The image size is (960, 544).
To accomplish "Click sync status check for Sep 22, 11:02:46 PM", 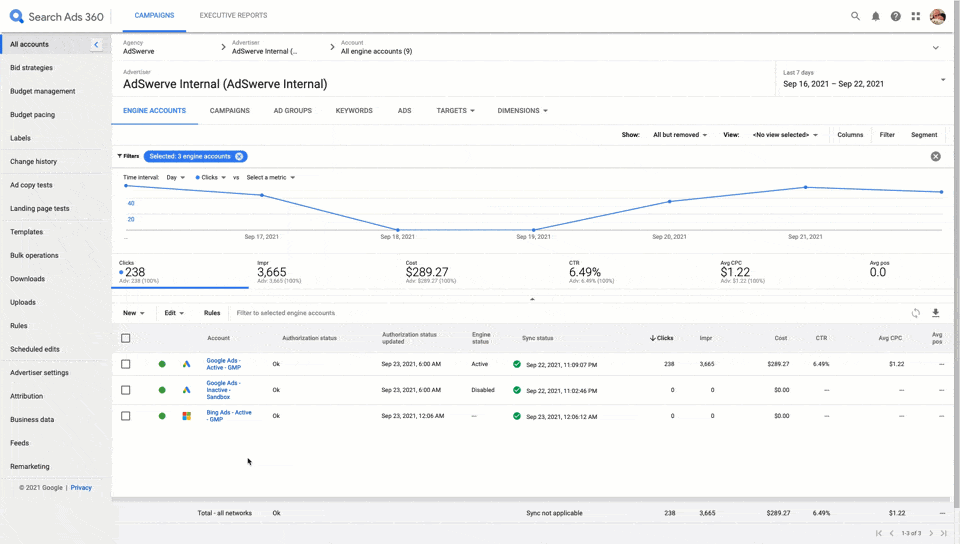I will coord(517,390).
